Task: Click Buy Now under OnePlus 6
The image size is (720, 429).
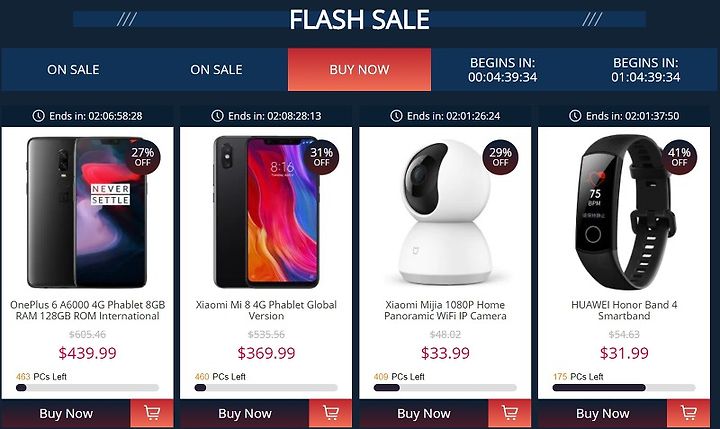Action: pos(66,413)
